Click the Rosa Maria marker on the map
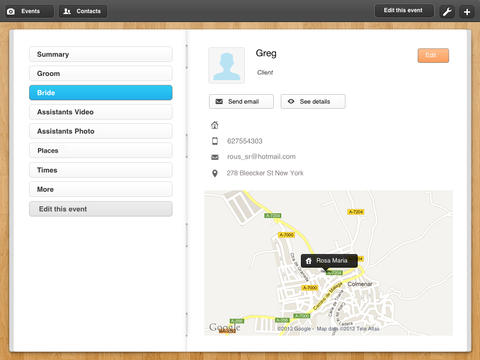Screen dimensions: 480x360 tap(329, 261)
